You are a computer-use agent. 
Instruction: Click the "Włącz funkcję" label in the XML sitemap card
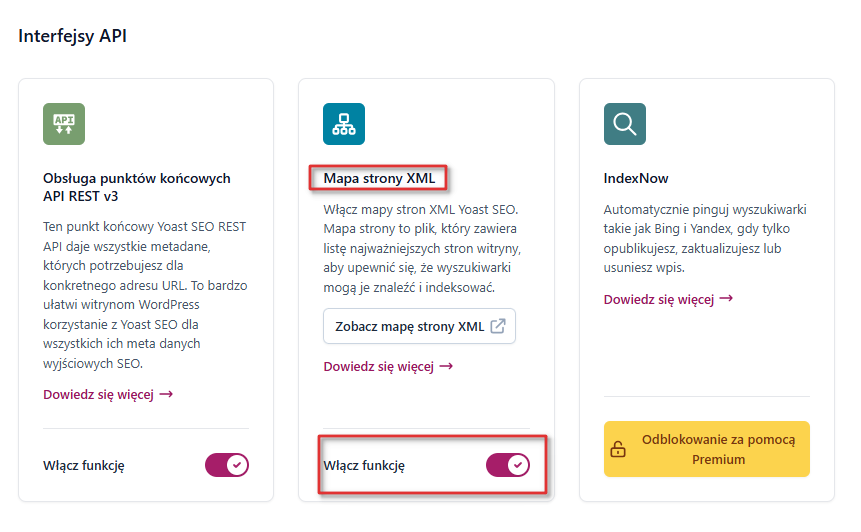(364, 465)
